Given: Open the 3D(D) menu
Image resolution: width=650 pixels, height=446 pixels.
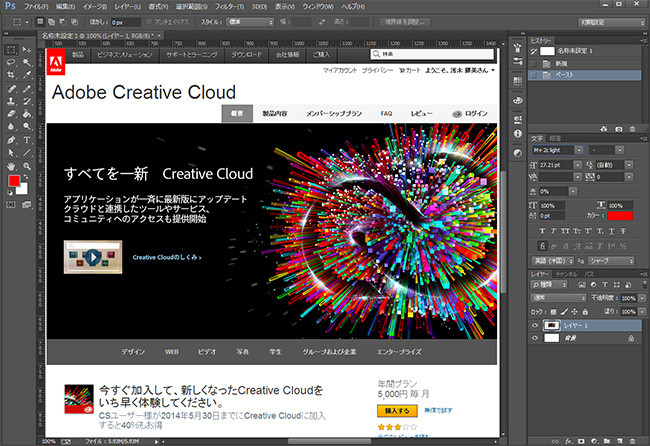Looking at the screenshot, I should tap(259, 7).
